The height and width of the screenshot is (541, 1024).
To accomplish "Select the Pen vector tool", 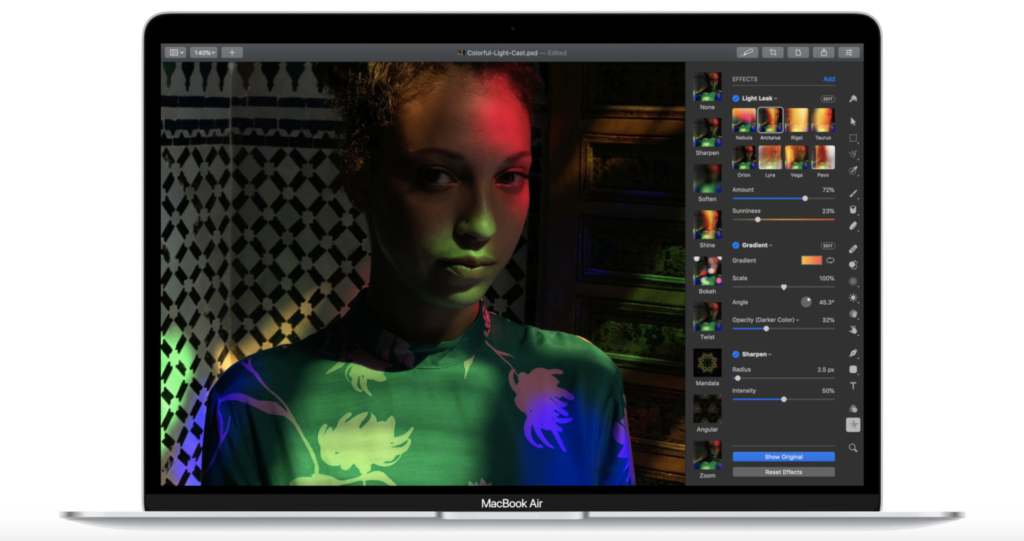I will 853,353.
